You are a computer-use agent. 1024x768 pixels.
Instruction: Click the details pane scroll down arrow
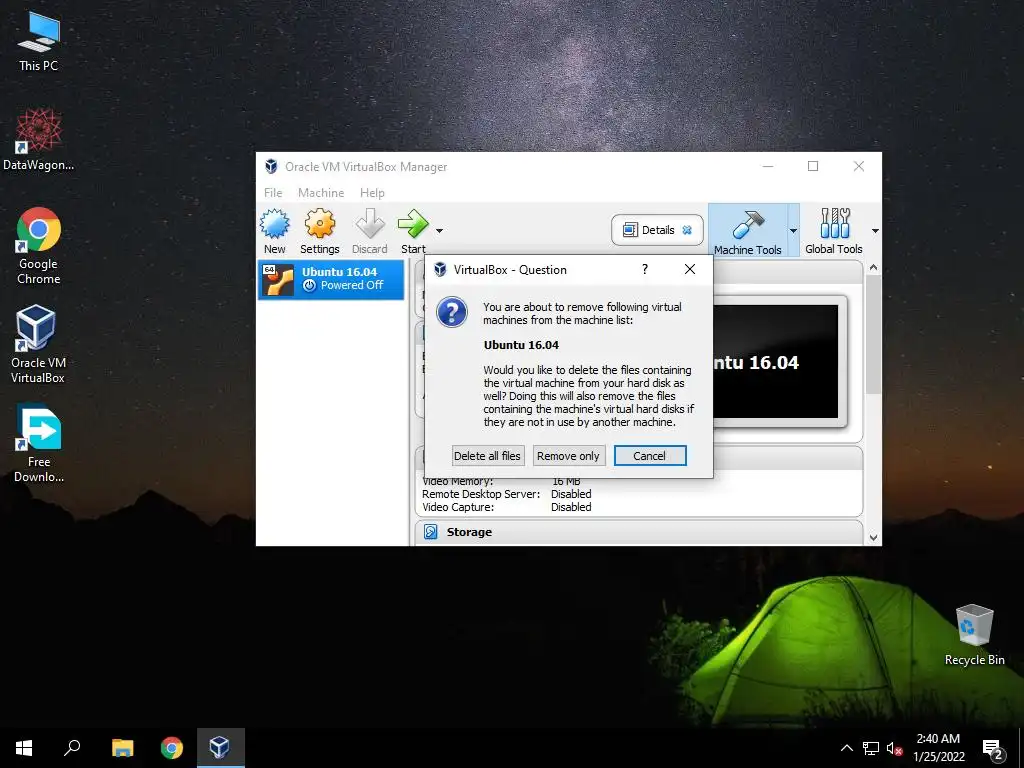pos(874,537)
